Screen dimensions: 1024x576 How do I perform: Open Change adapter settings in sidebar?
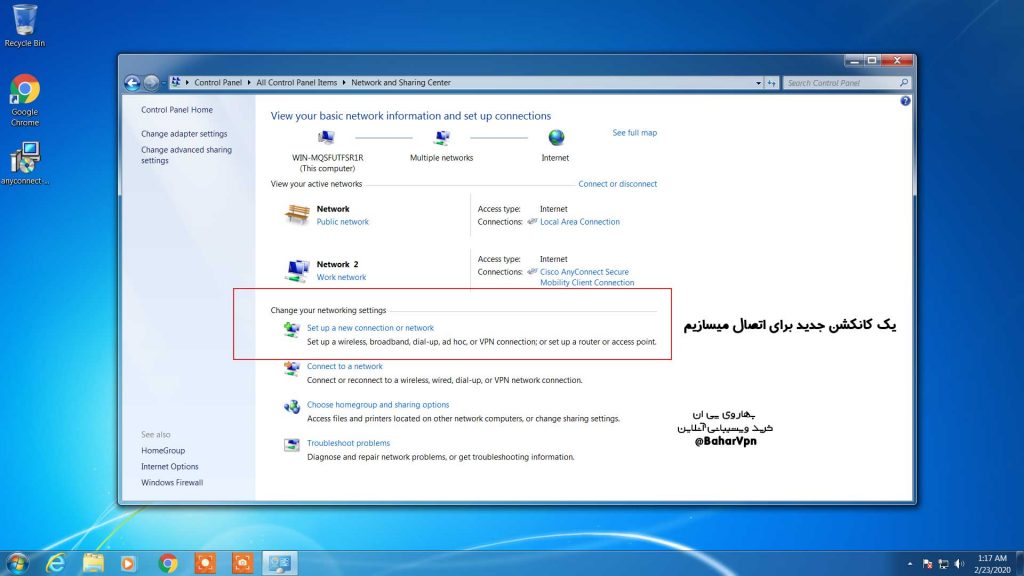(x=184, y=134)
